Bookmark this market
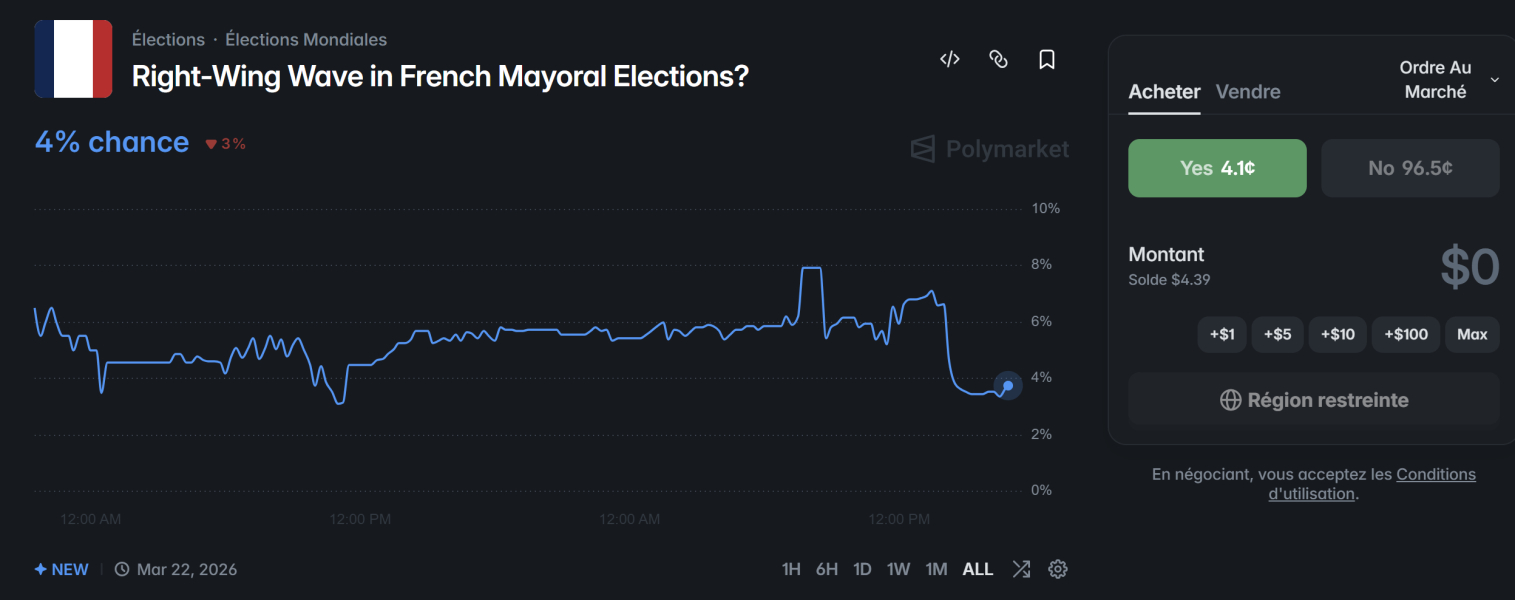The width and height of the screenshot is (1515, 600). pos(1047,60)
